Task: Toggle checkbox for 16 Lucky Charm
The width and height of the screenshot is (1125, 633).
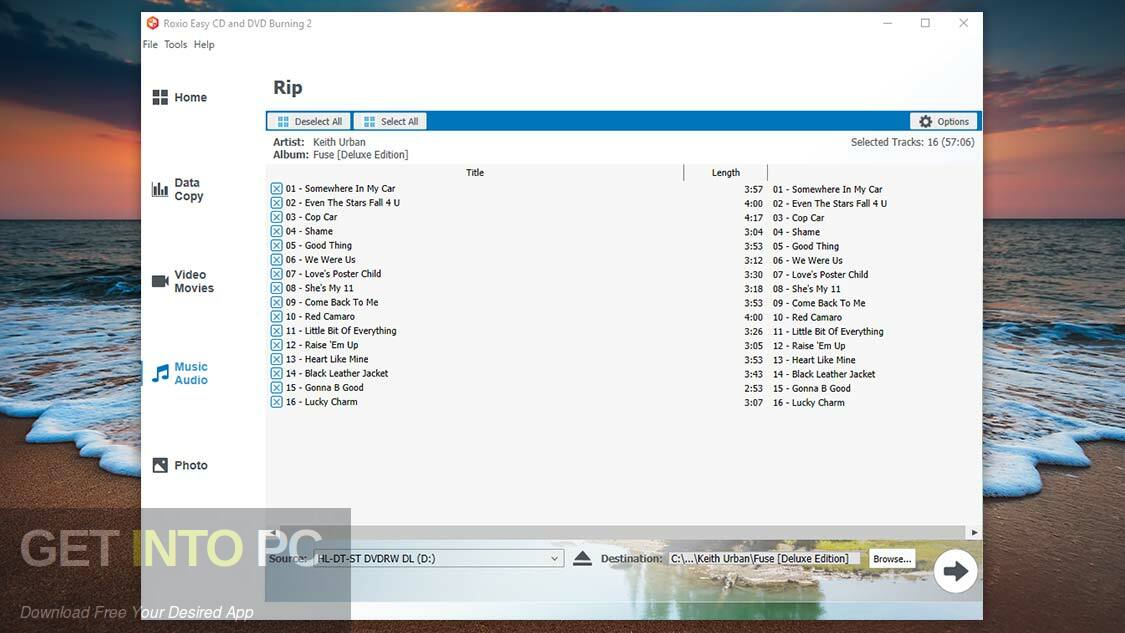Action: 276,402
